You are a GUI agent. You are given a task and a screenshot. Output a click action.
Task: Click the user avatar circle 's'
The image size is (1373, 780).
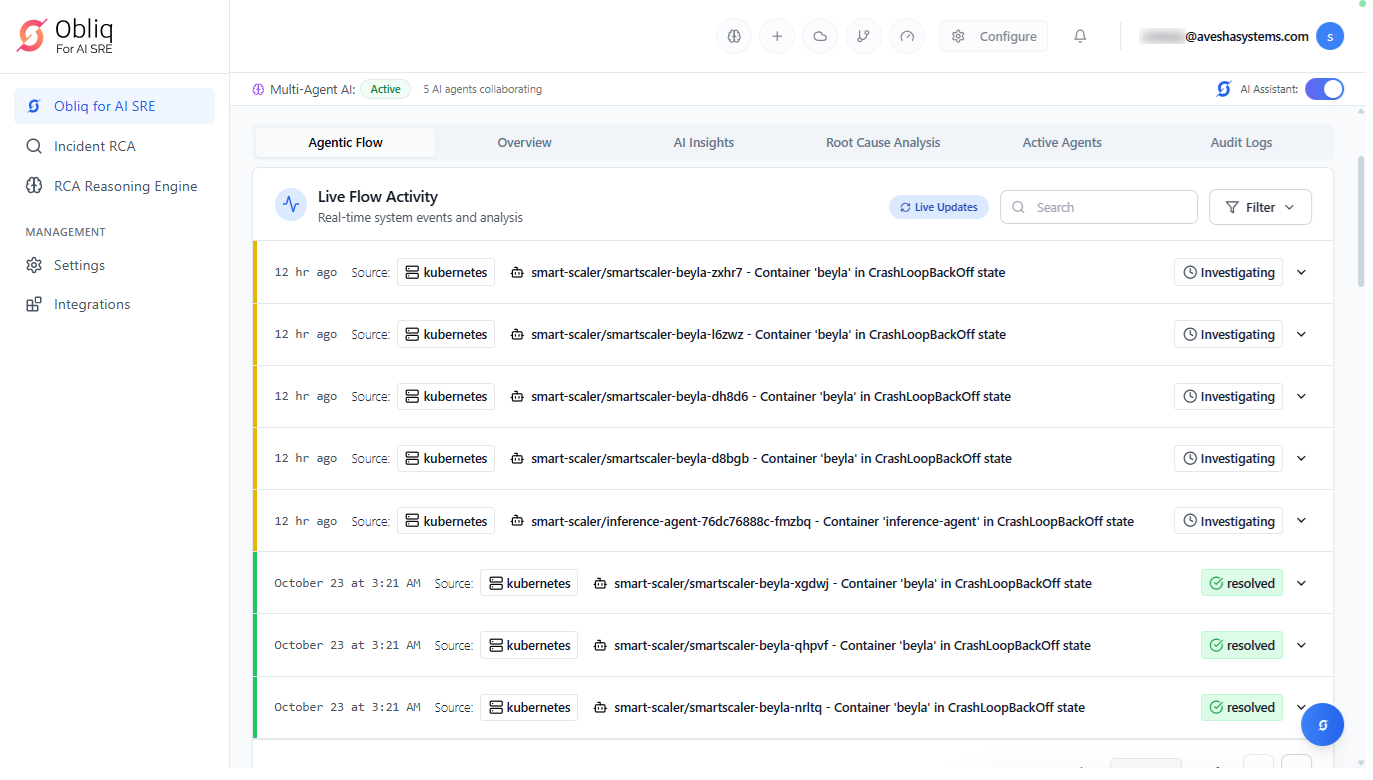(1329, 37)
